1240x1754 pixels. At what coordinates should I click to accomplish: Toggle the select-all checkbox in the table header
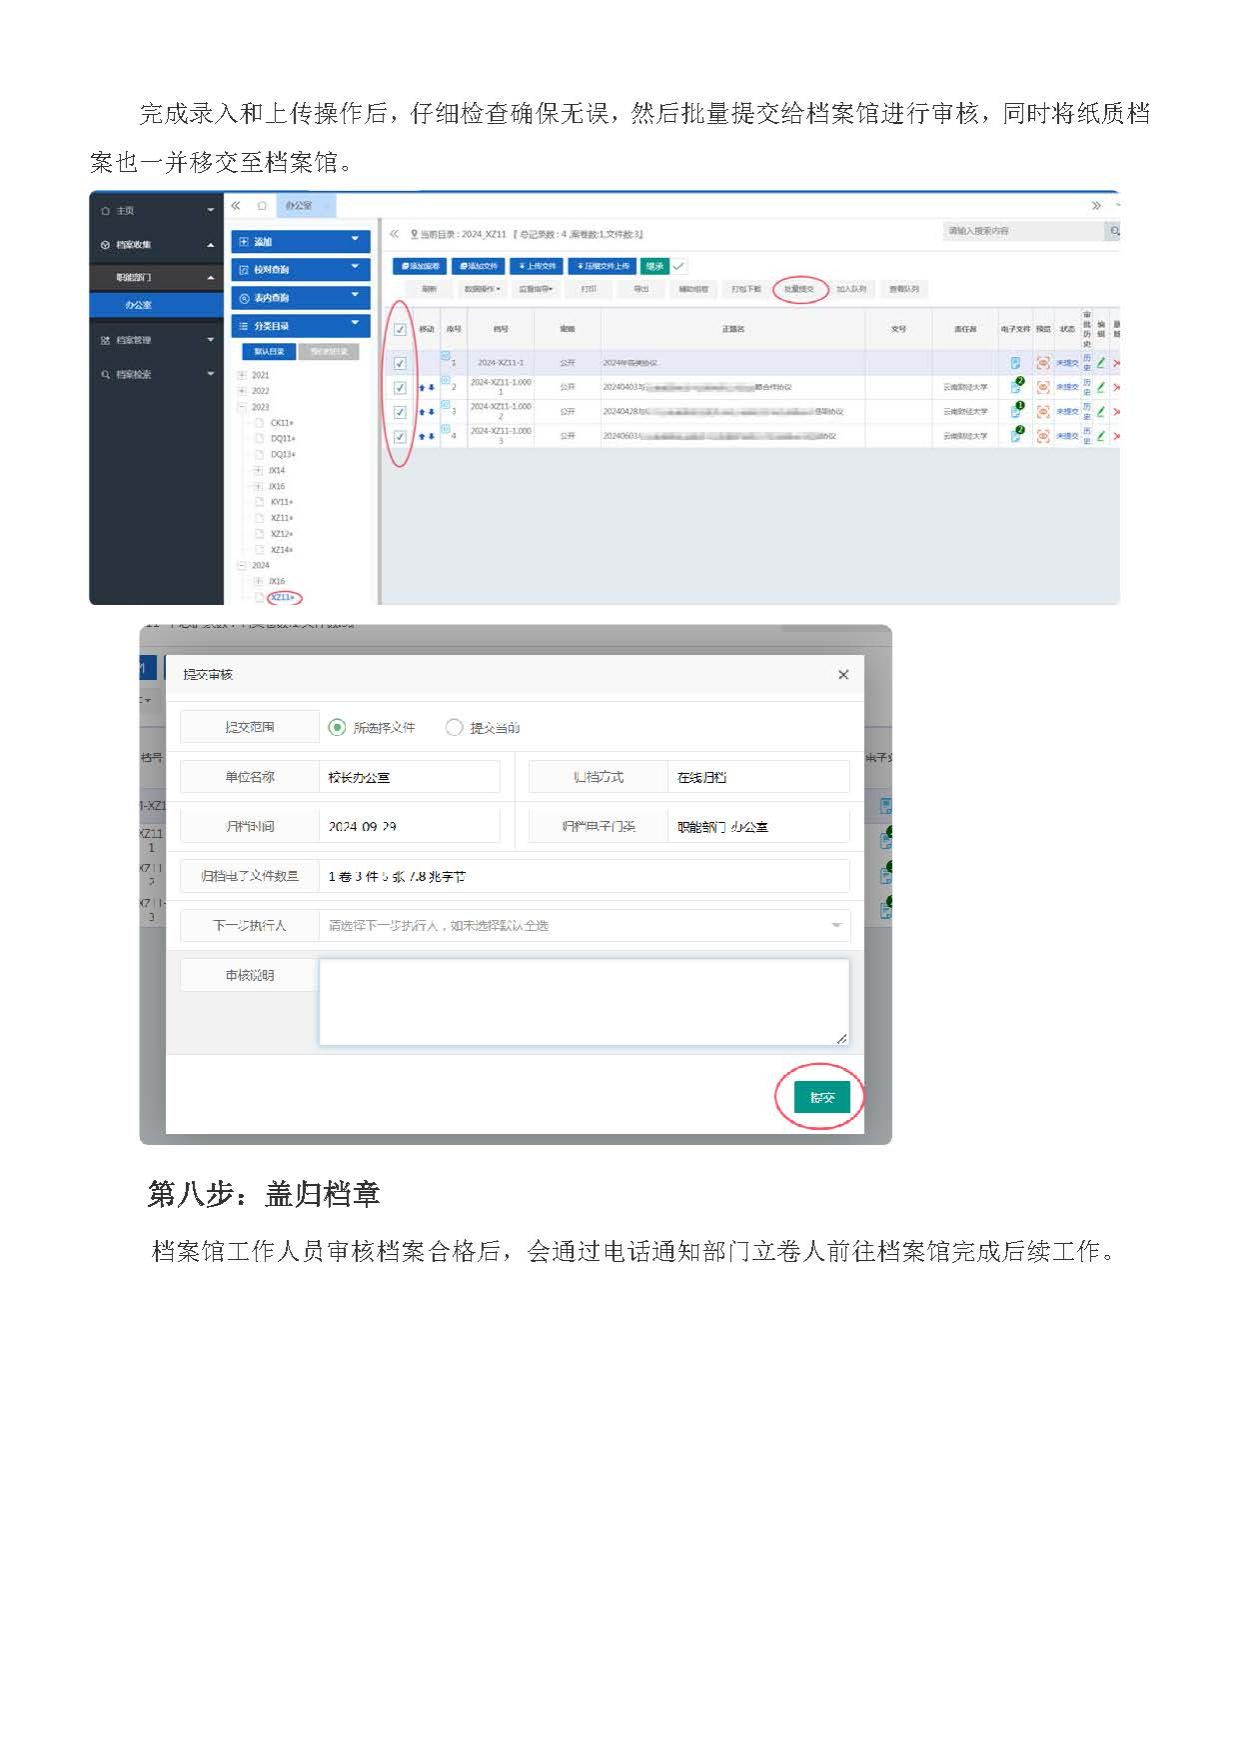[x=400, y=330]
